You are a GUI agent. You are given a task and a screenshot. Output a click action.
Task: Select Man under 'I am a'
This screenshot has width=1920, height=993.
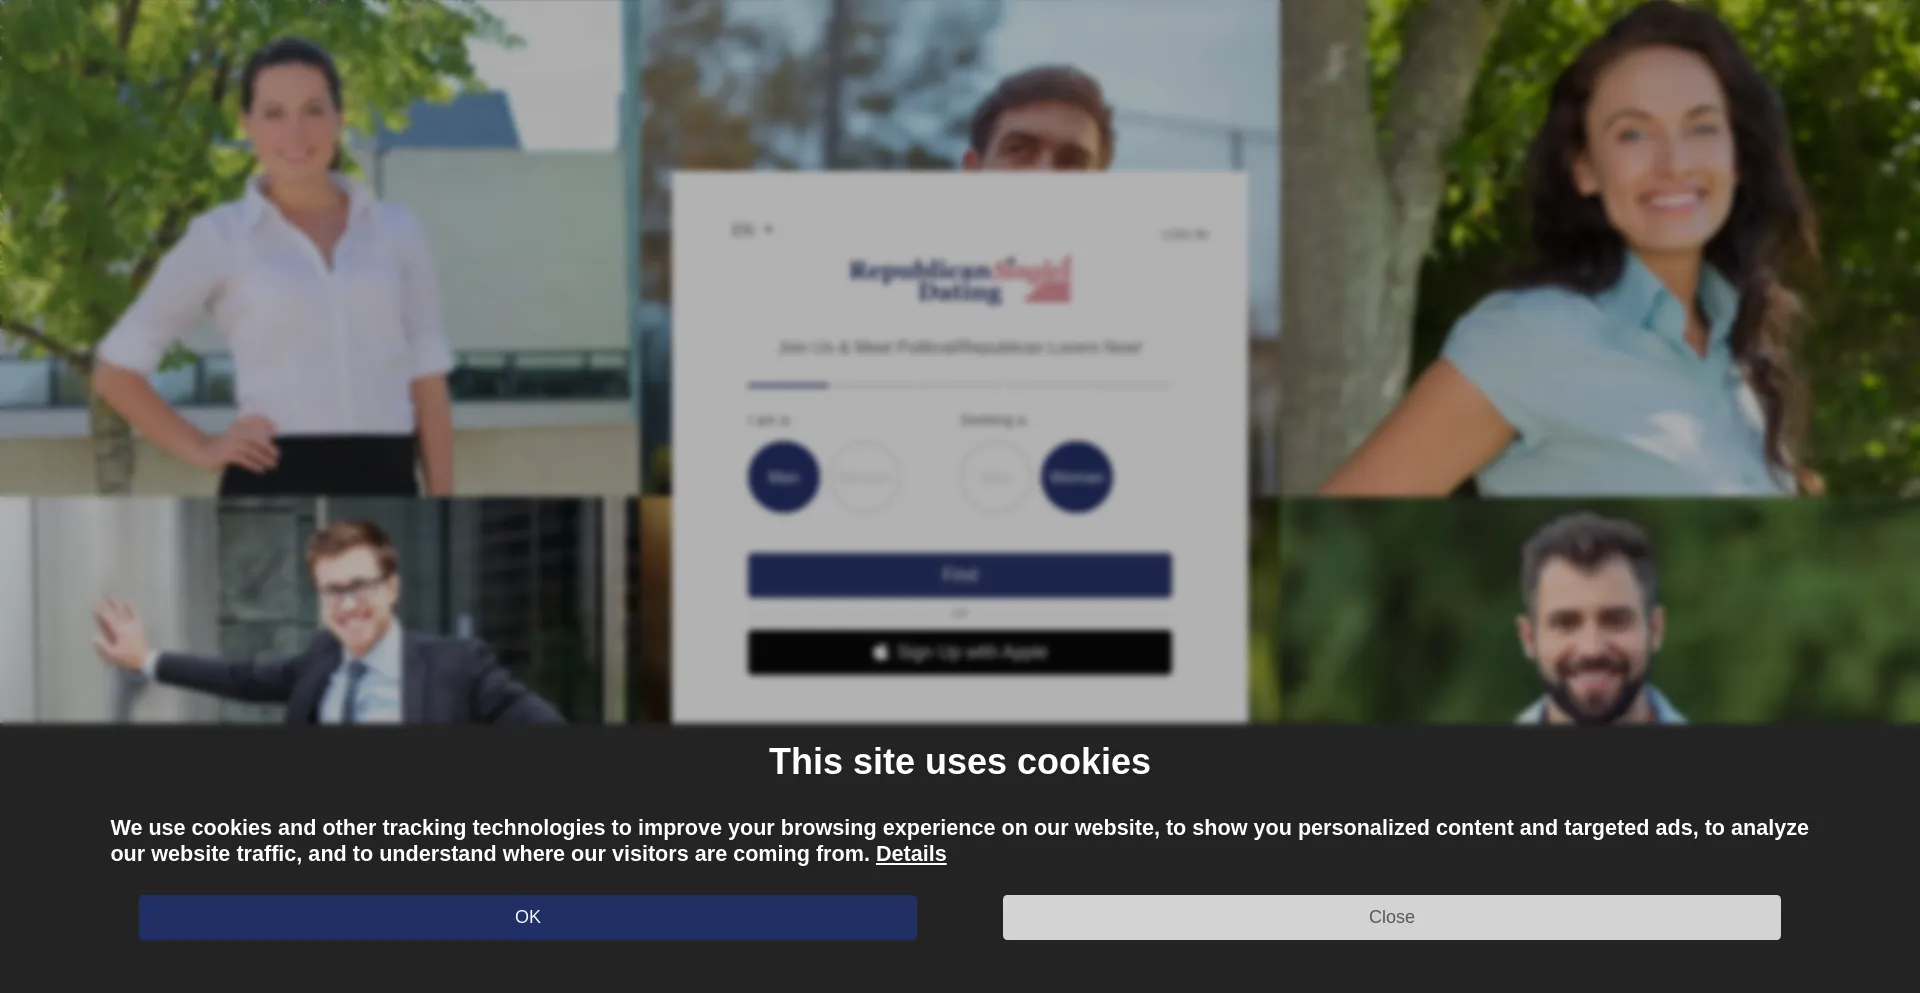click(x=783, y=477)
